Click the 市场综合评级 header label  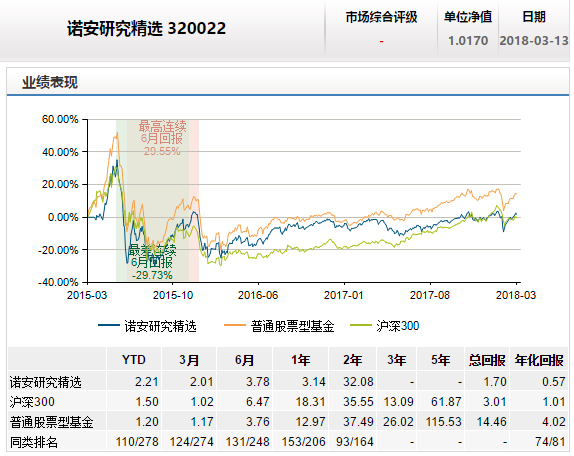381,17
